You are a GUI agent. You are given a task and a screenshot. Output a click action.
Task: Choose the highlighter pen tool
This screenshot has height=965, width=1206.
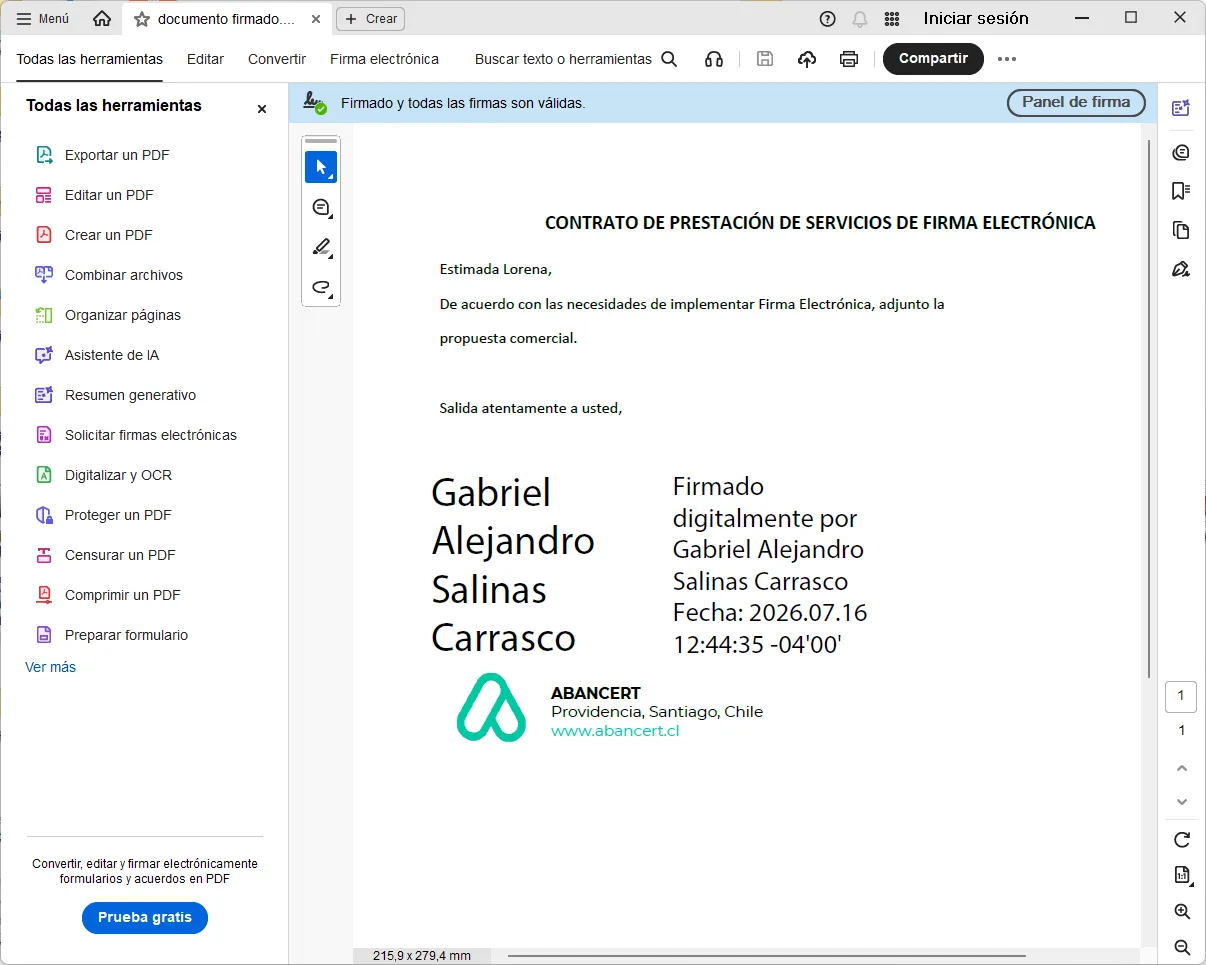pos(321,247)
